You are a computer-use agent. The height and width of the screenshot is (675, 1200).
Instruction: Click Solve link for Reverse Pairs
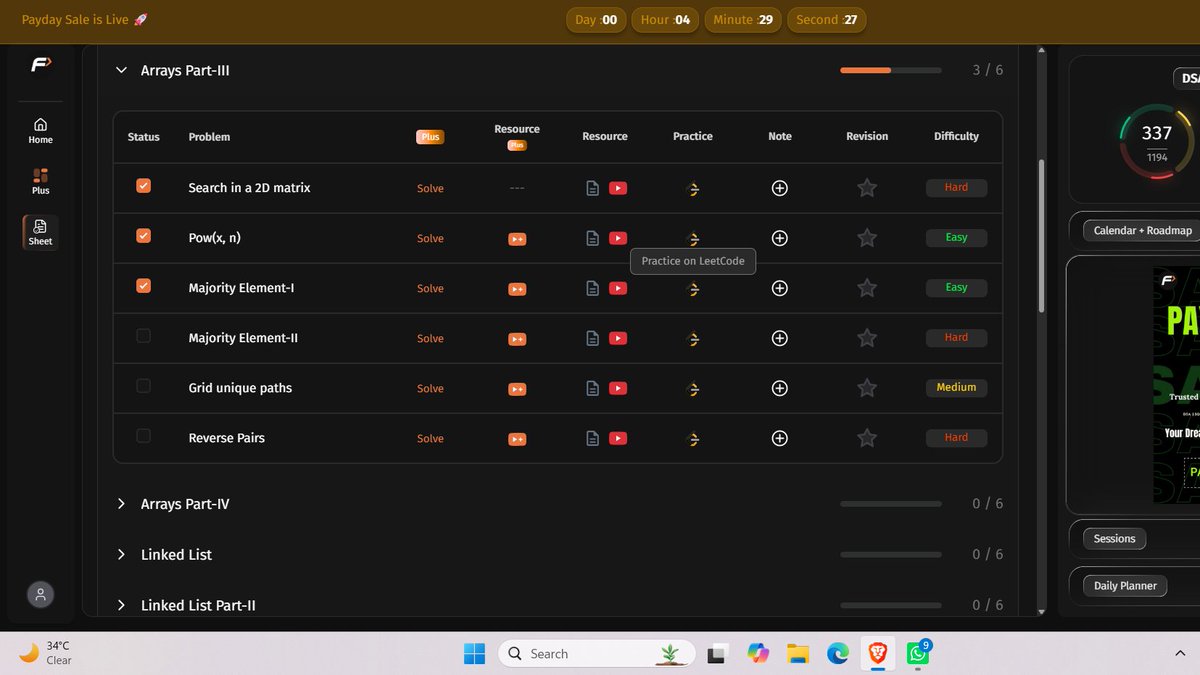[430, 438]
